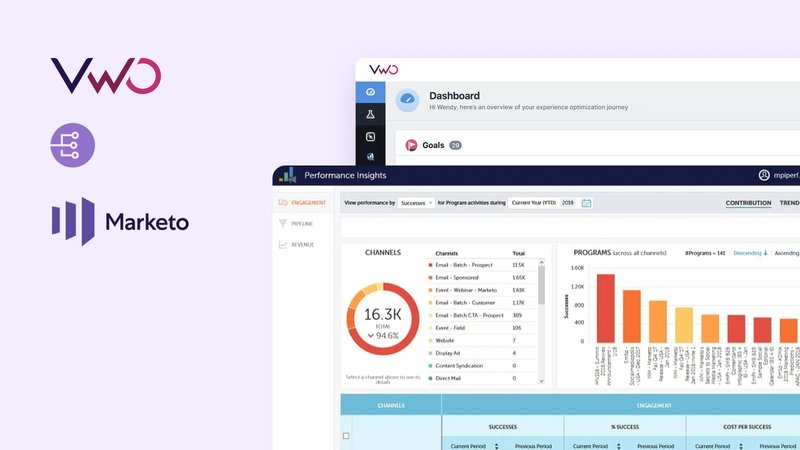Screen dimensions: 800x450
Task: Open the flask testing icon in the VWO sidebar
Action: point(370,114)
